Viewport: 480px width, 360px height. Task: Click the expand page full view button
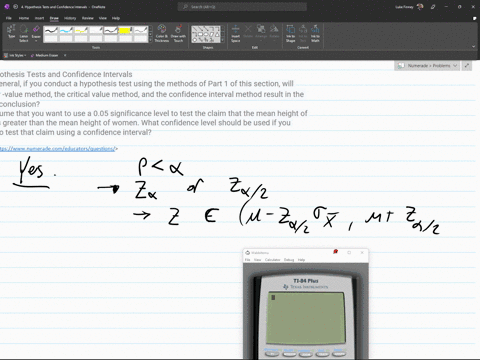[x=467, y=66]
